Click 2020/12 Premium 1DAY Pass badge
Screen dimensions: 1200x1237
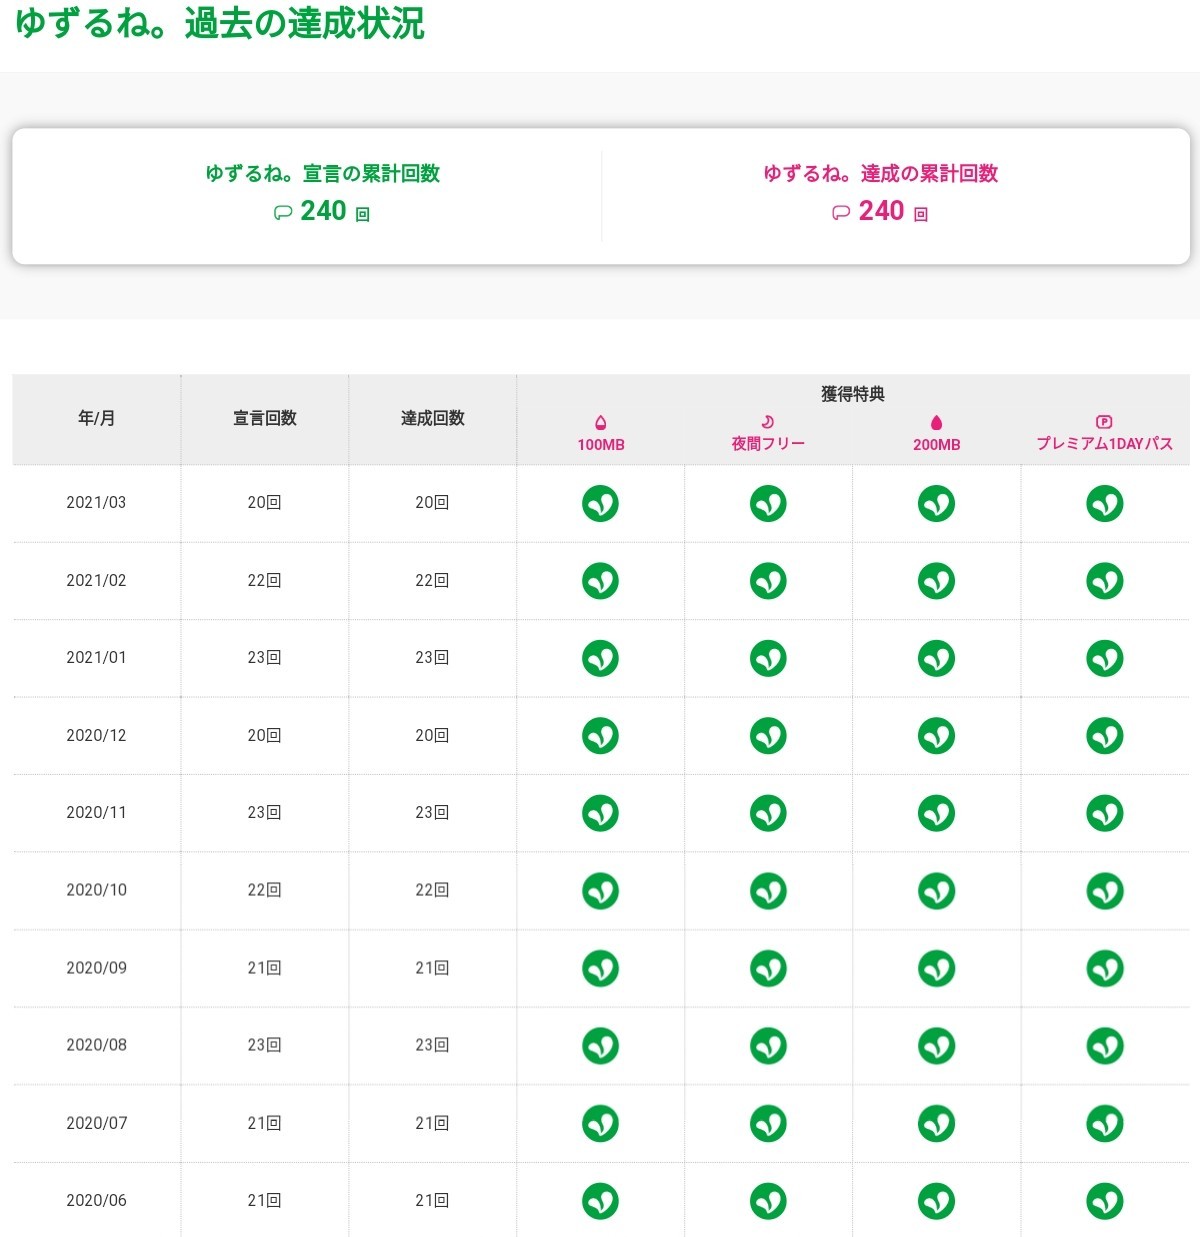(1104, 736)
